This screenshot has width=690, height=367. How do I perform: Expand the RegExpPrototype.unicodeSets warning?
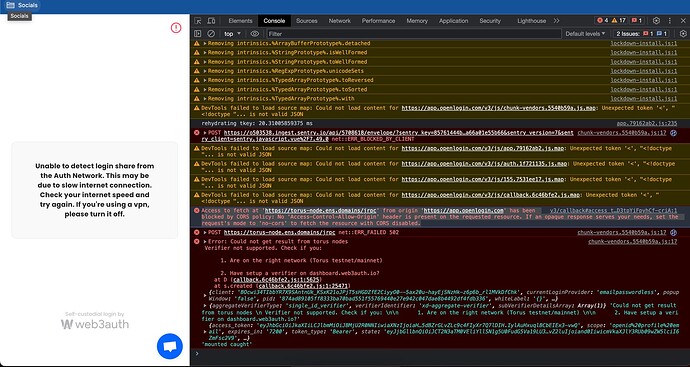205,71
